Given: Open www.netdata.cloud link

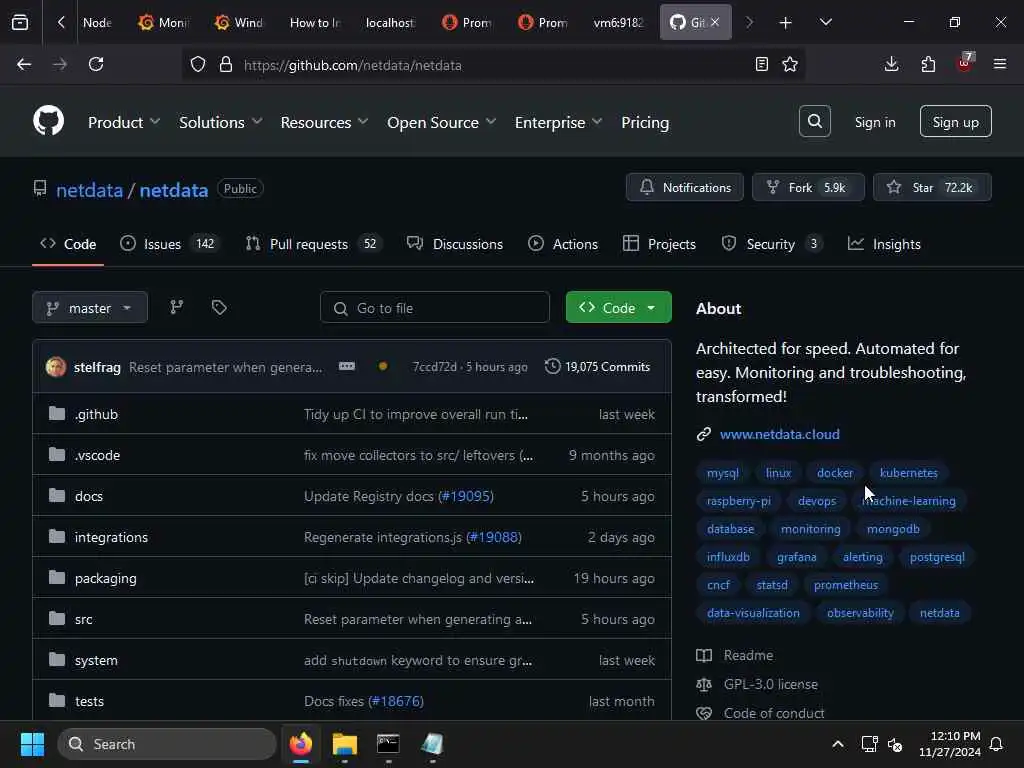Looking at the screenshot, I should (x=780, y=434).
